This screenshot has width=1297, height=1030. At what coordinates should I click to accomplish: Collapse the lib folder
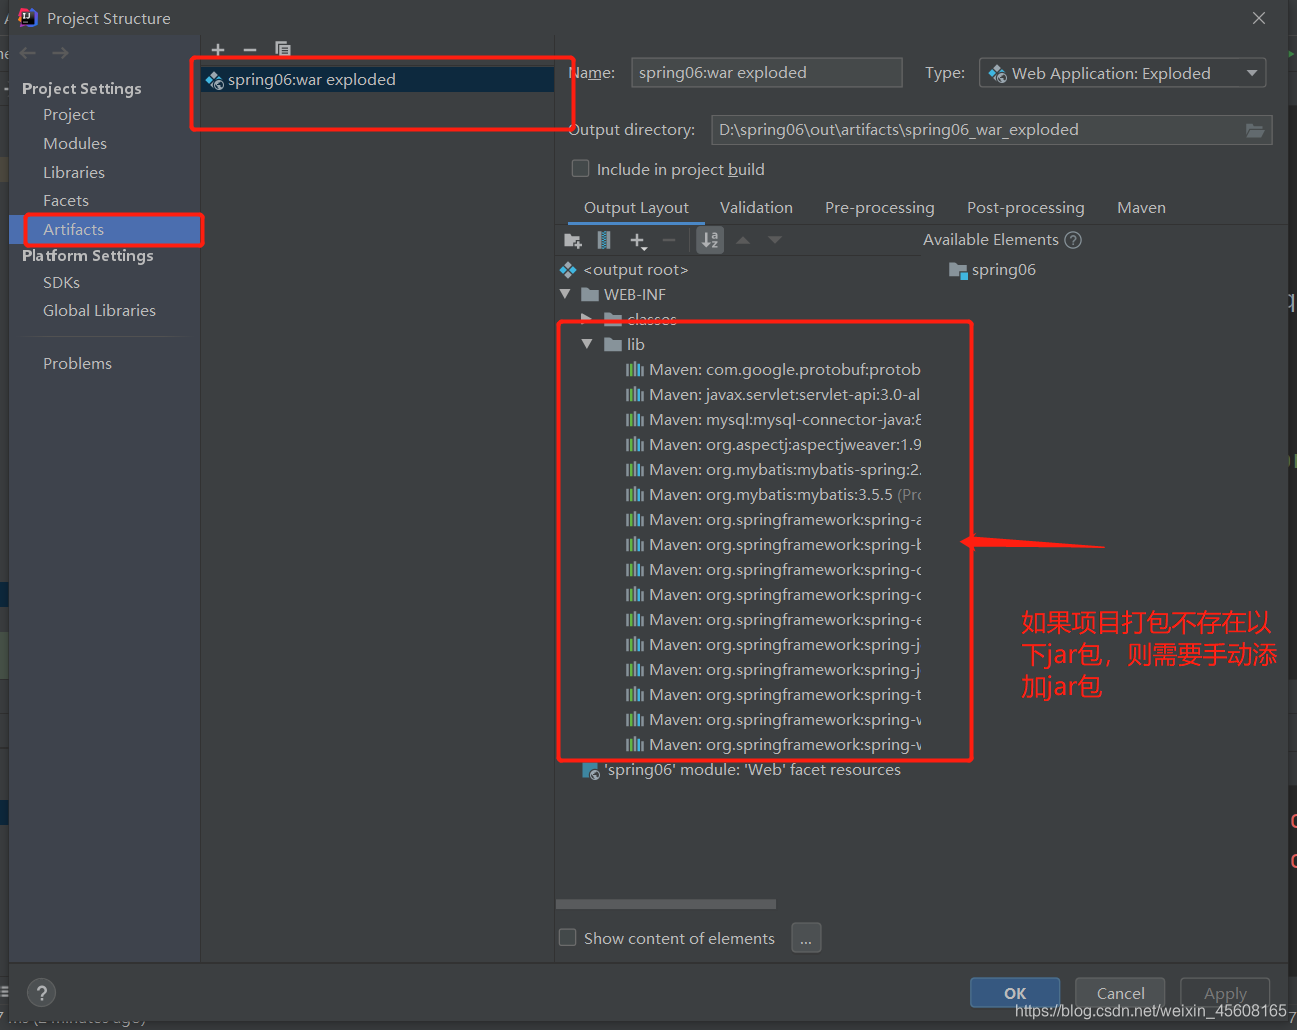(587, 344)
